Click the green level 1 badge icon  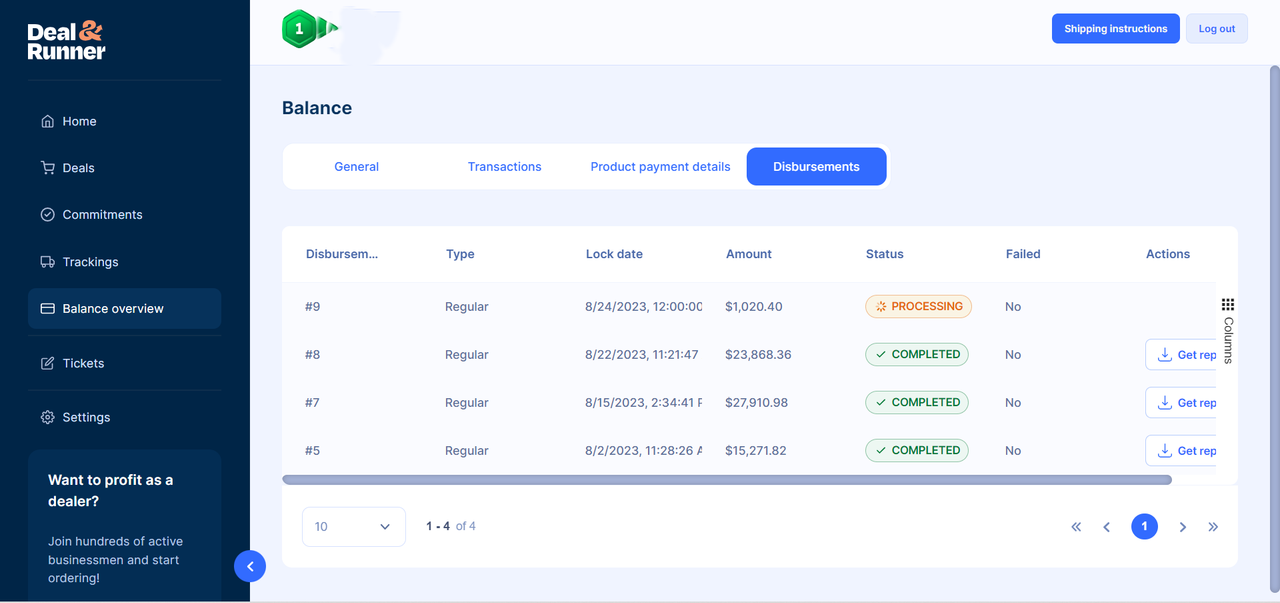coord(299,29)
